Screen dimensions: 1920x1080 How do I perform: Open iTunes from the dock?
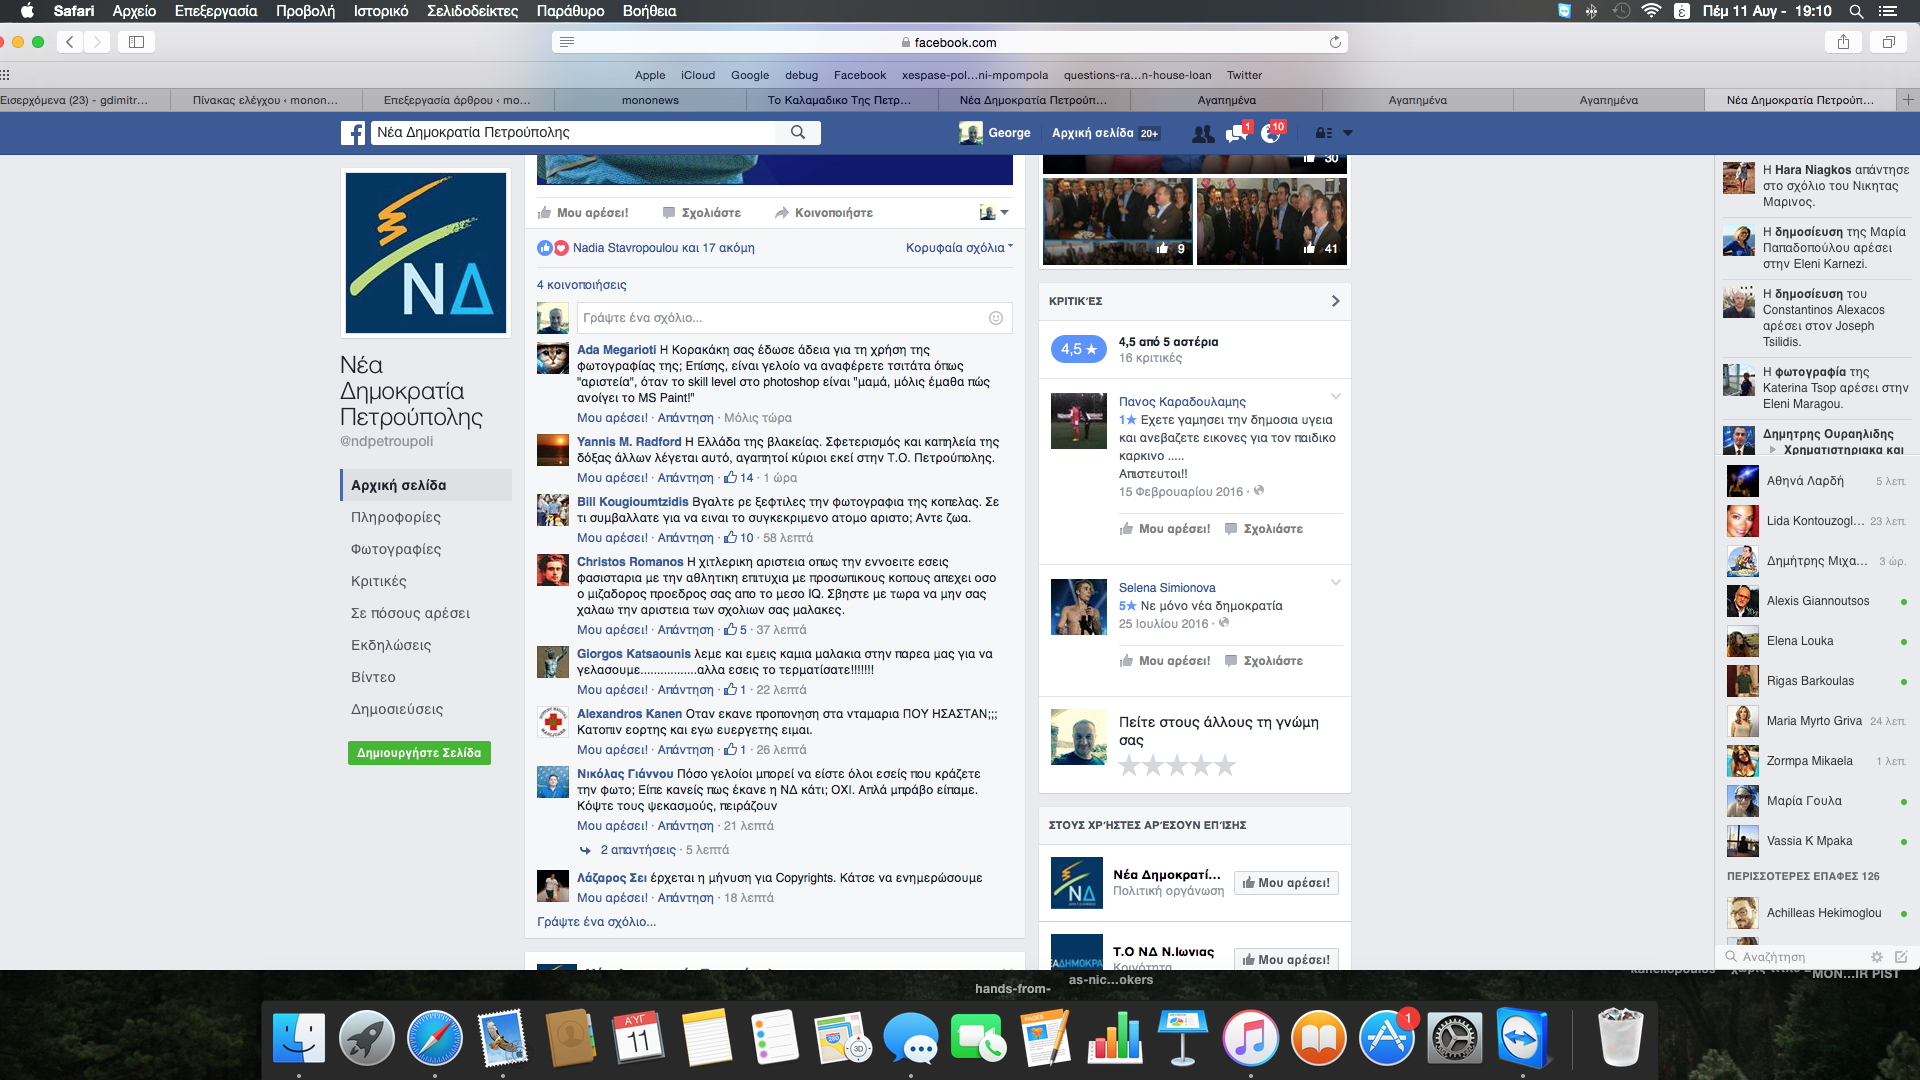[1250, 1038]
